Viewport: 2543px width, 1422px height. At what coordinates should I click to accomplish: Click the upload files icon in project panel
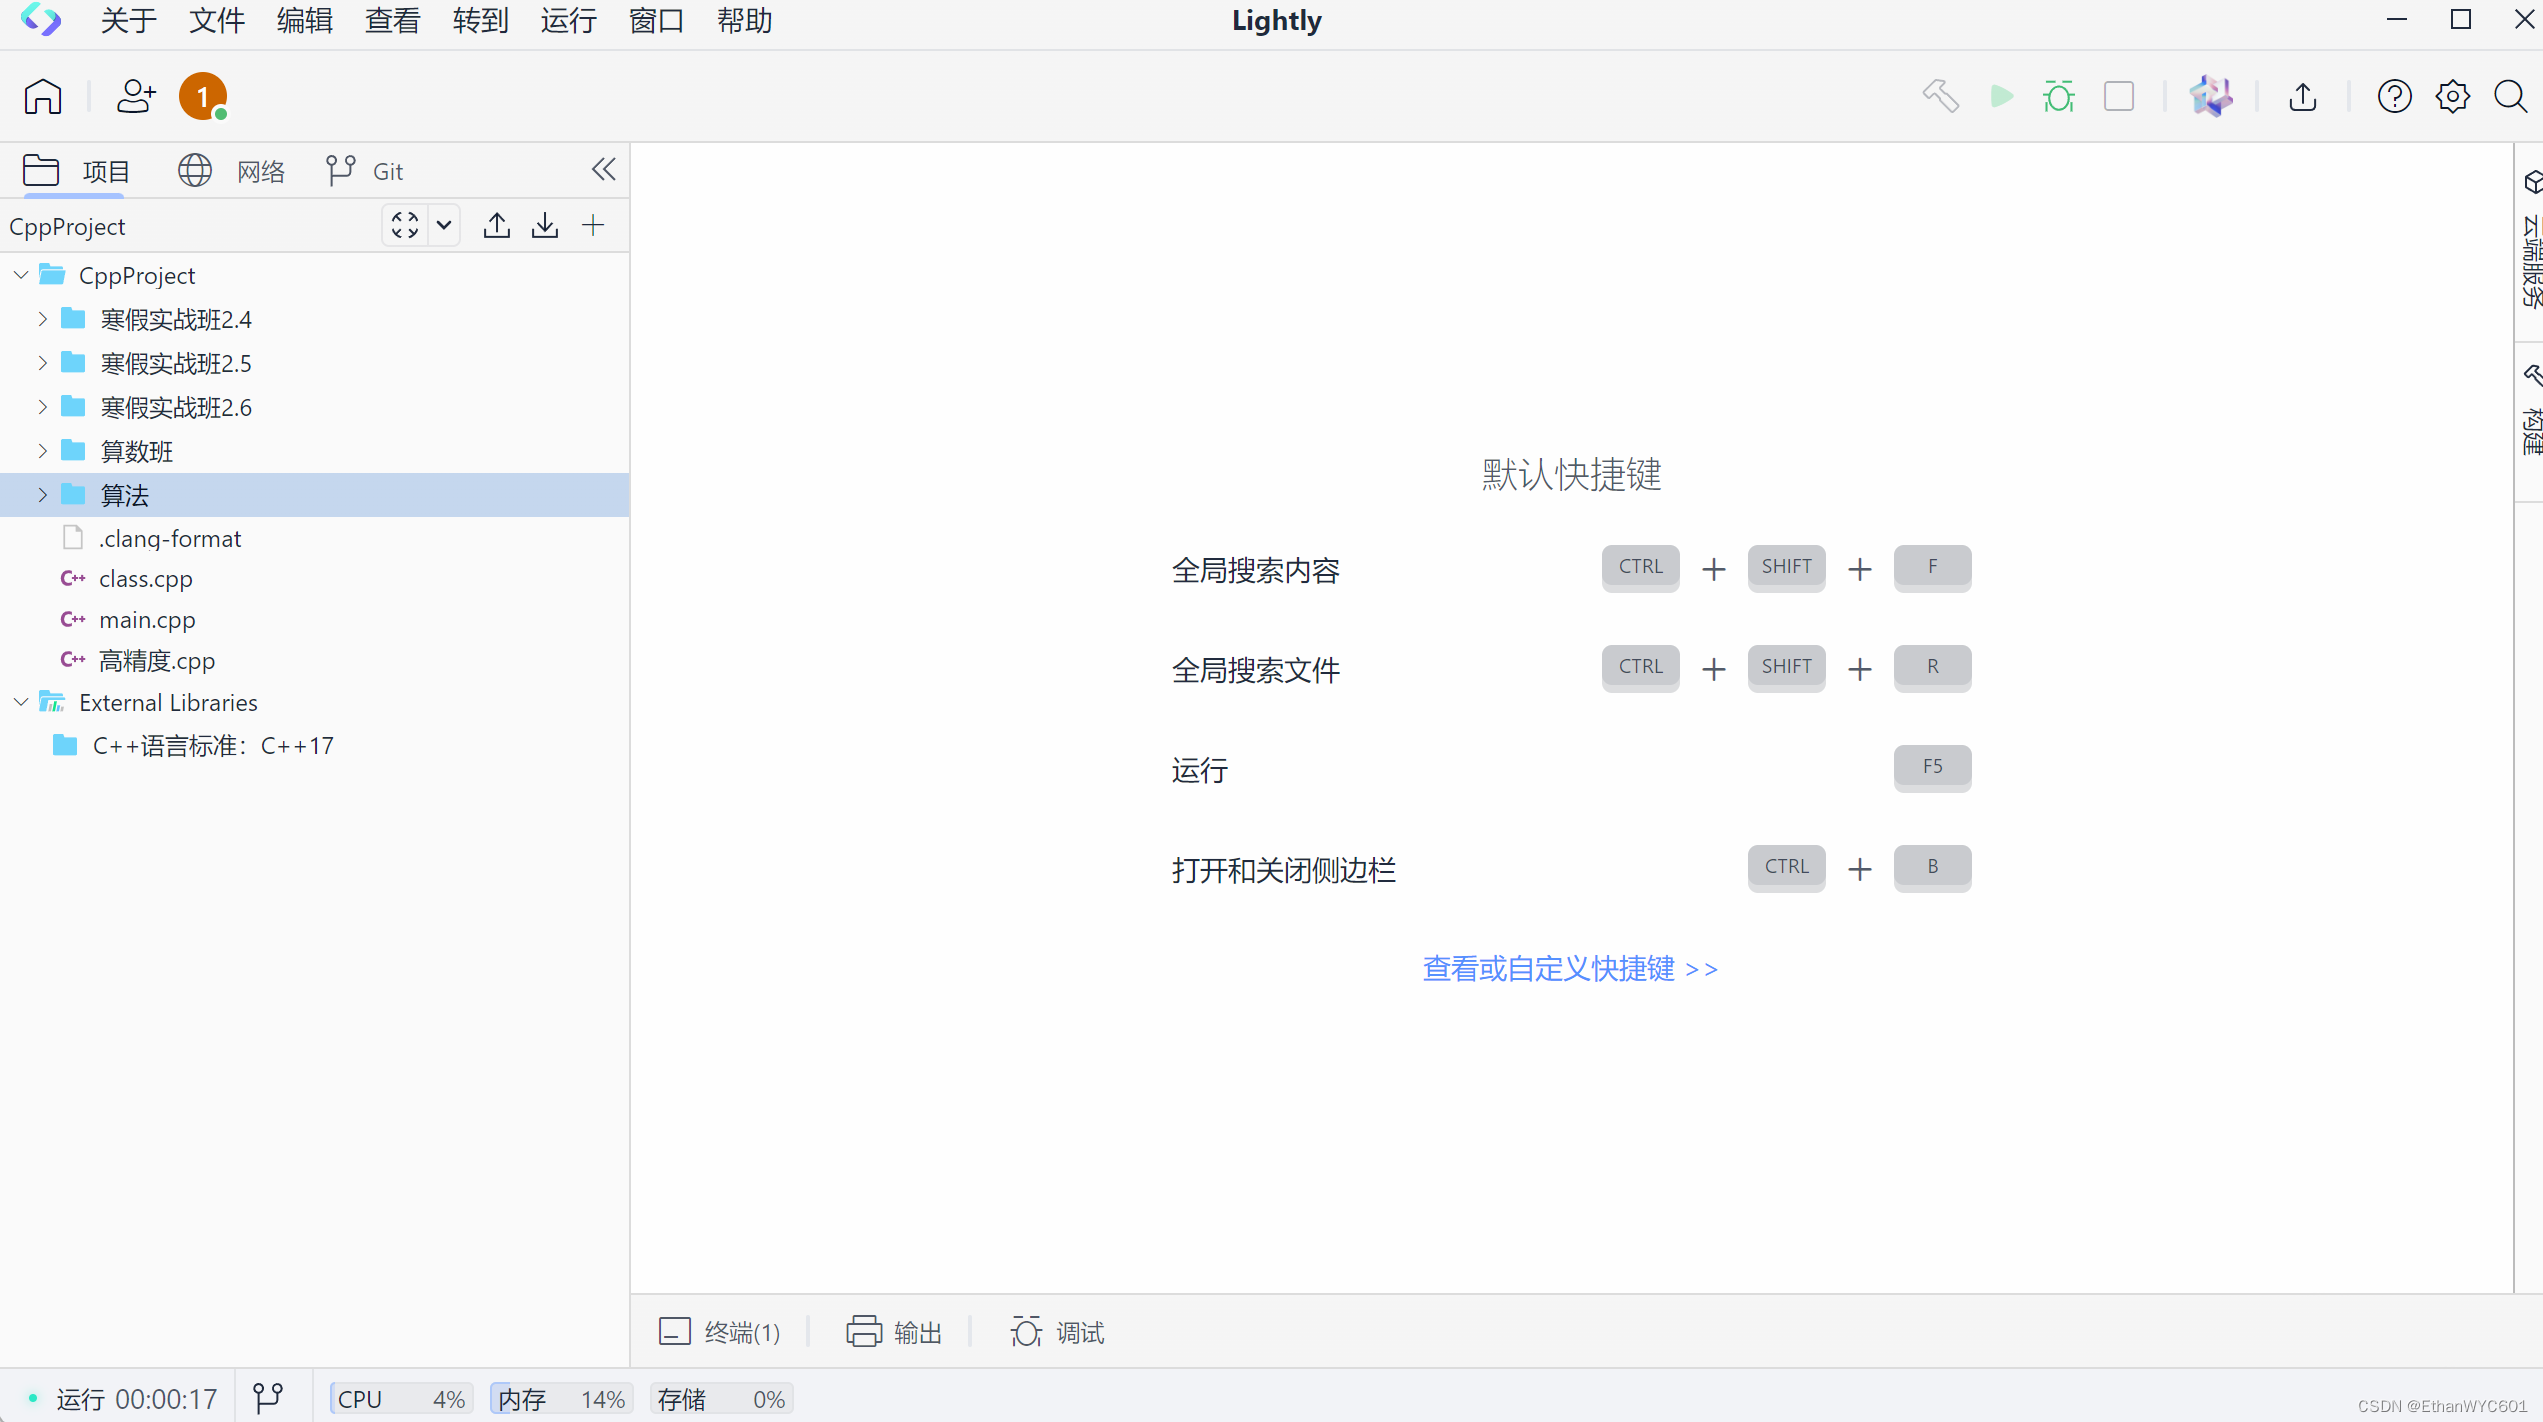[496, 226]
